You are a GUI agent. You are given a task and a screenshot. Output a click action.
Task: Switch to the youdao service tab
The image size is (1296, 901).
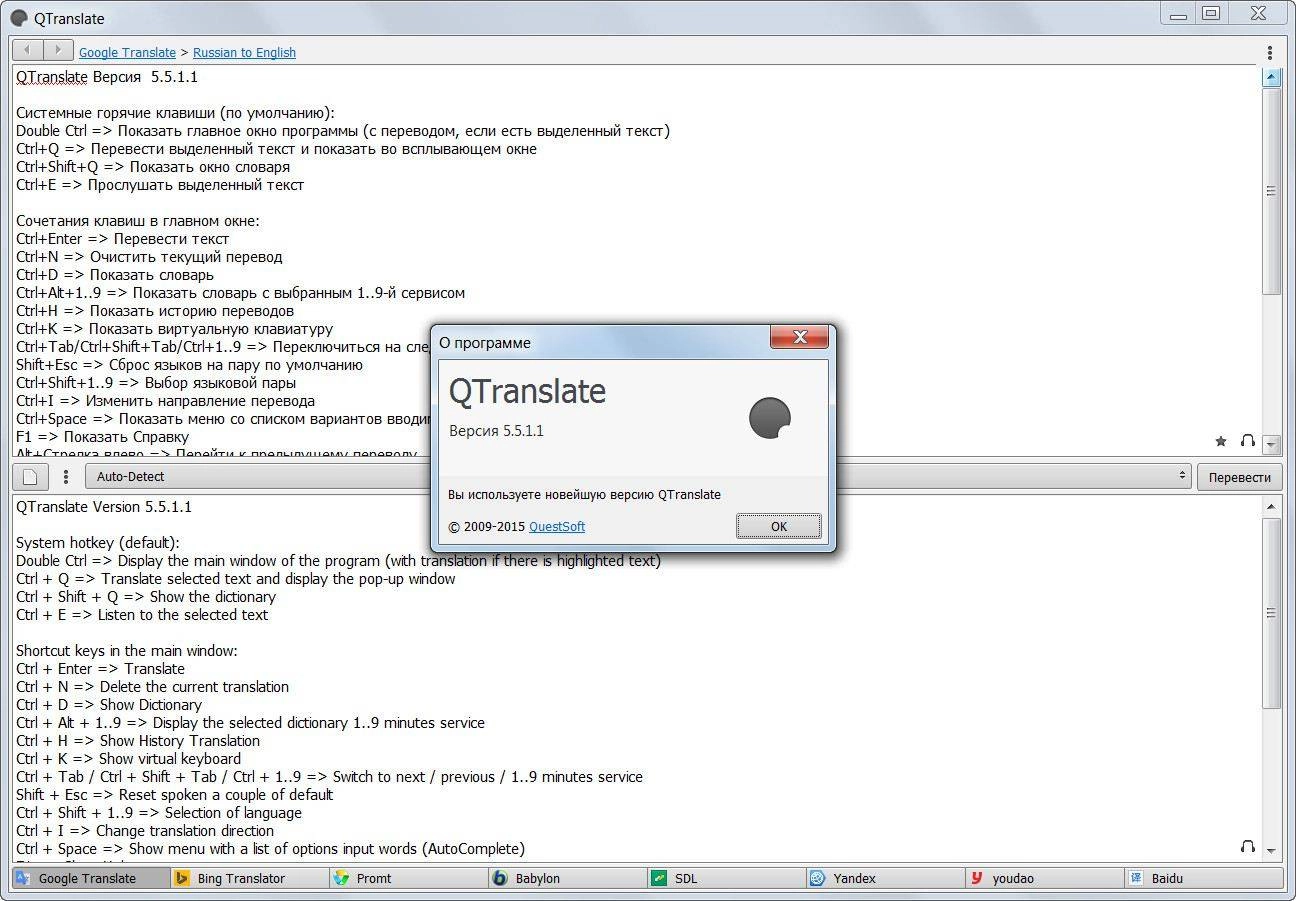pos(1045,878)
